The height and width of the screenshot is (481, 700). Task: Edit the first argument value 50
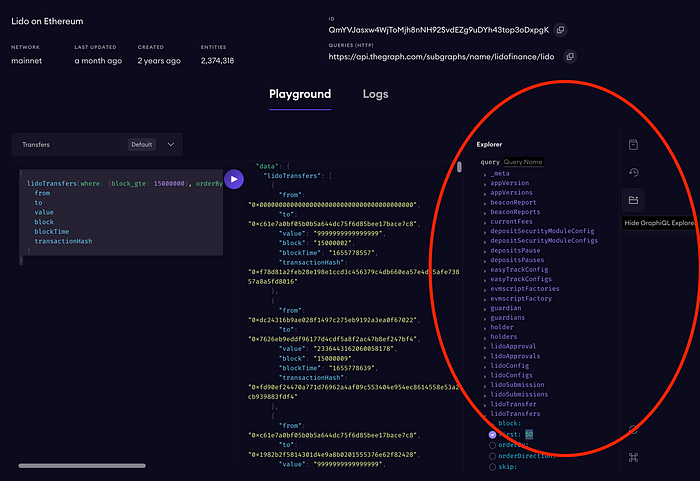click(529, 434)
